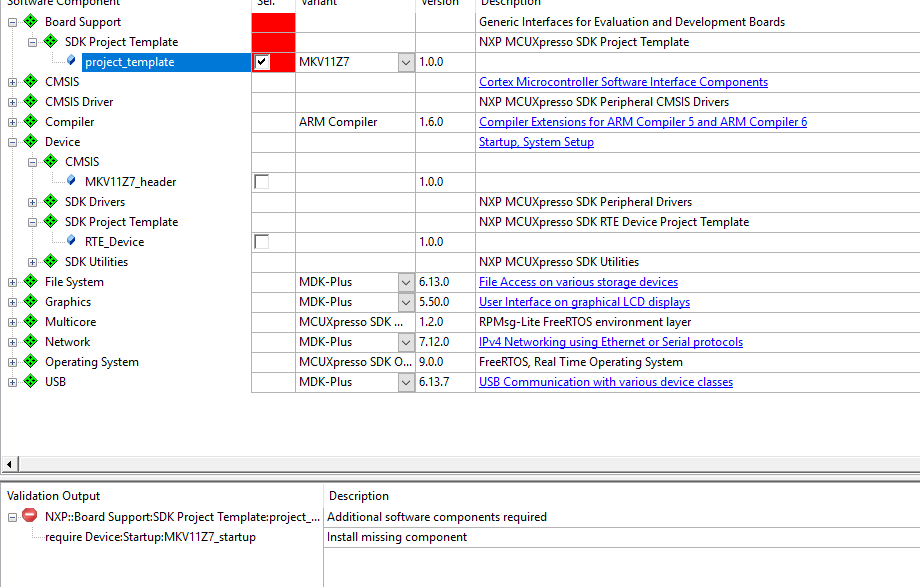Click the CMSIS group icon under Device

click(50, 161)
